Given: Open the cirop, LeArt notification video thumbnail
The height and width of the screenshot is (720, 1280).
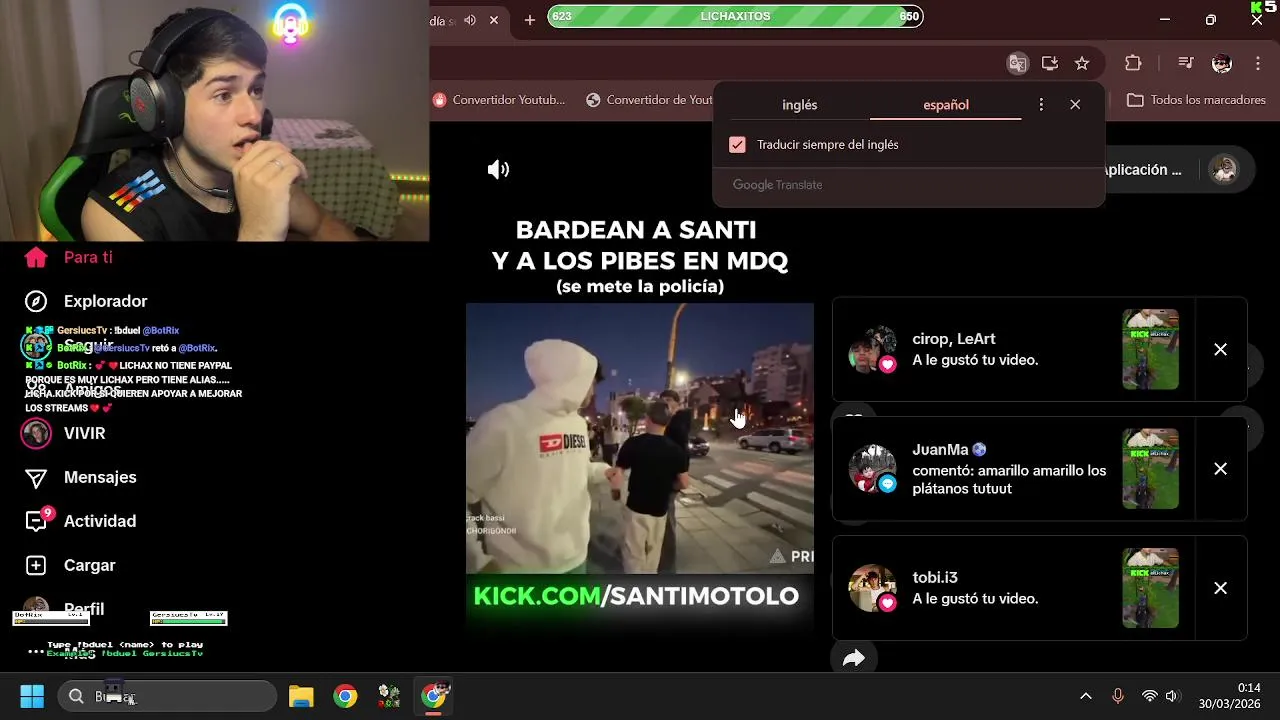Looking at the screenshot, I should [x=1150, y=349].
